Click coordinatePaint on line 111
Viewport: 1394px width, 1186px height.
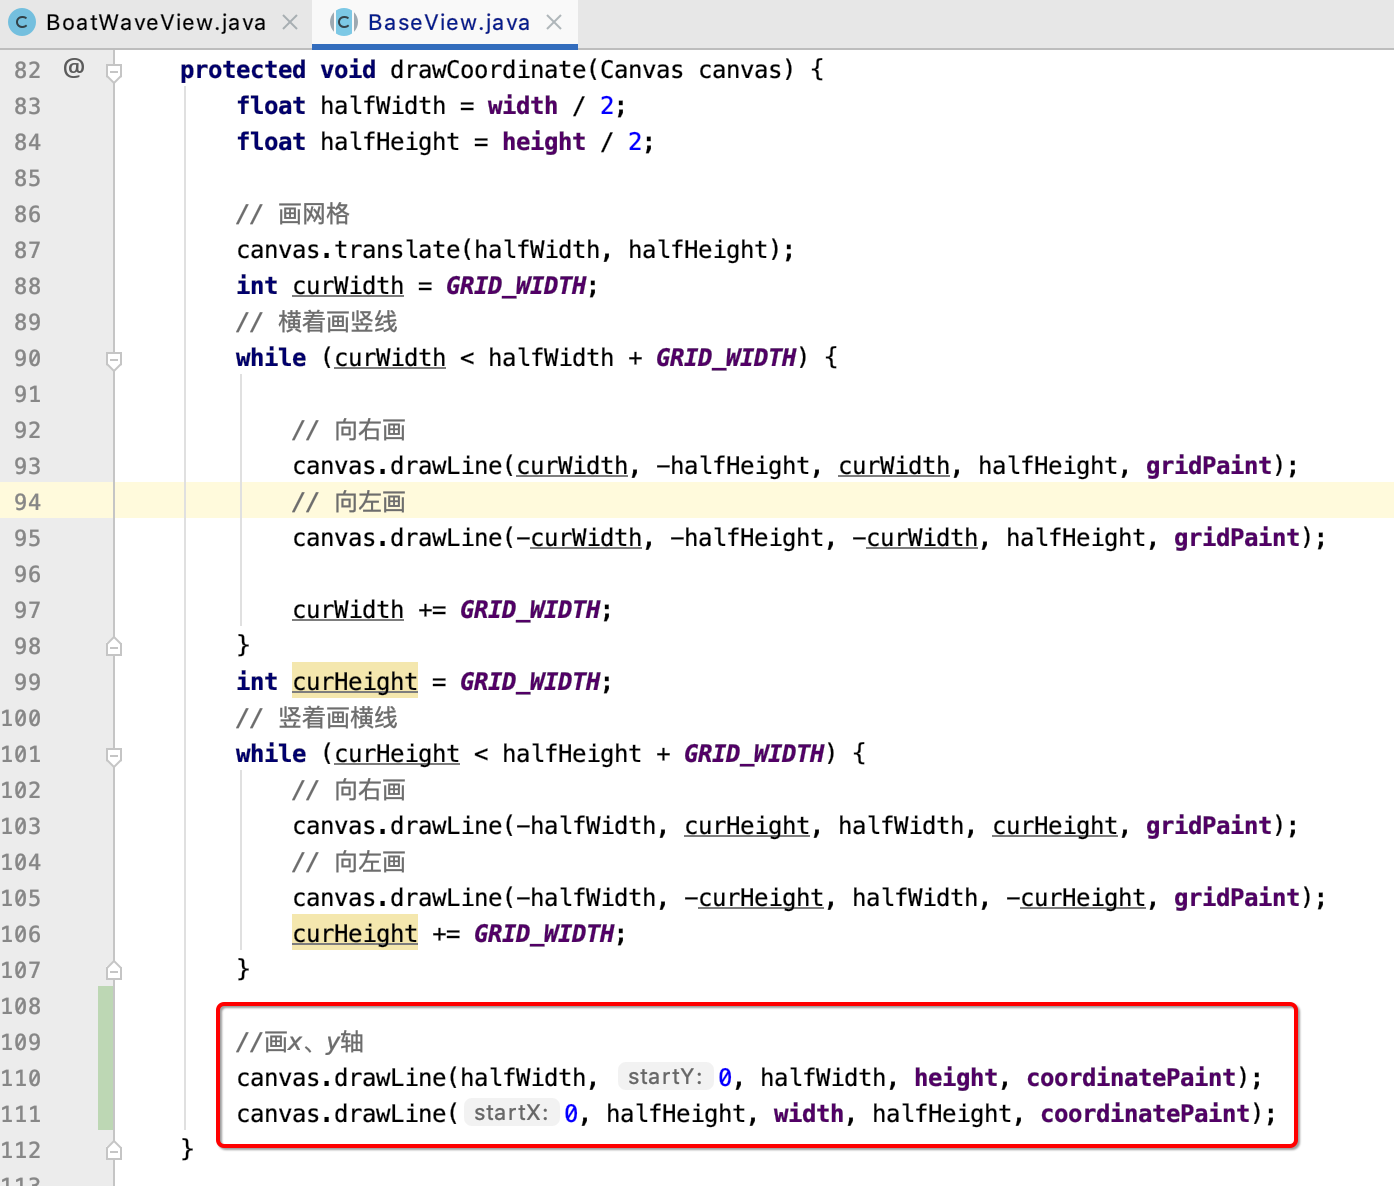click(1145, 1114)
